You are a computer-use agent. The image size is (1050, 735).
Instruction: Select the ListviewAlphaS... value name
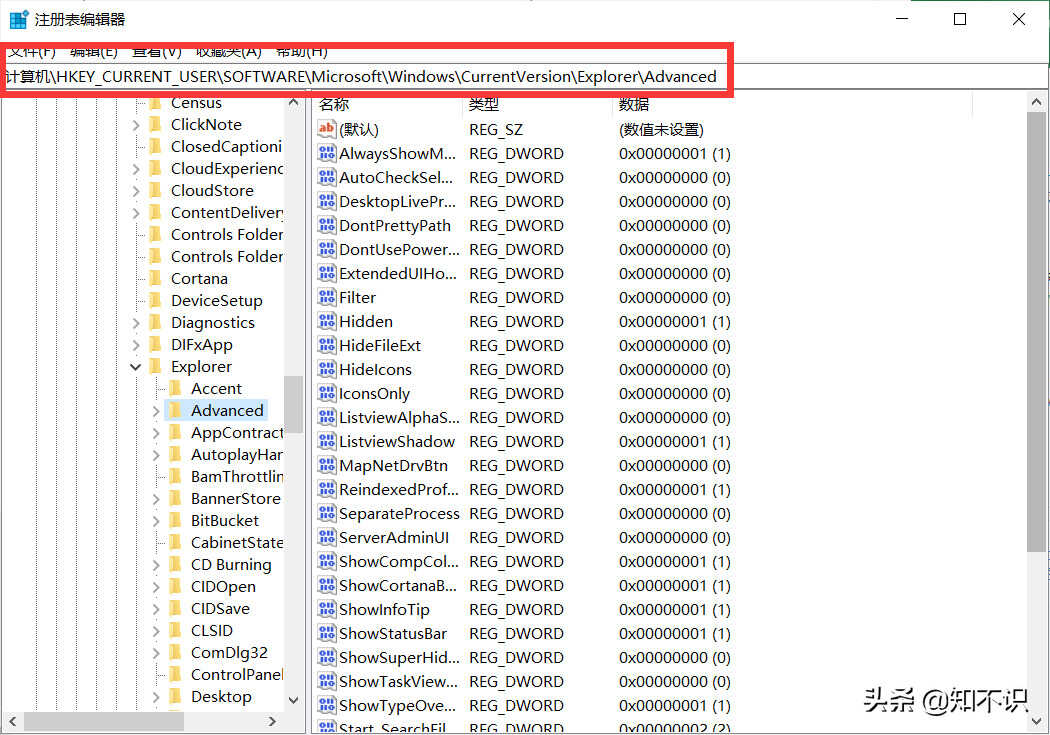(x=399, y=418)
